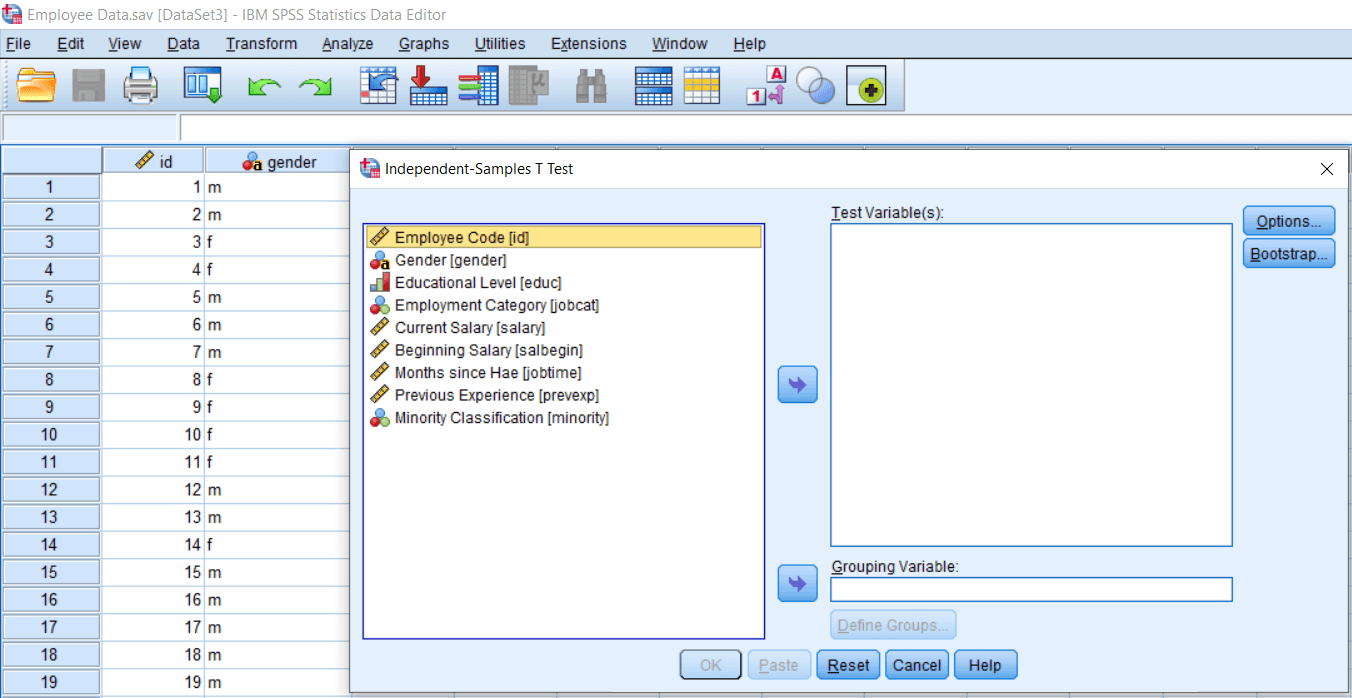Open the File menu
The height and width of the screenshot is (698, 1352).
click(x=18, y=44)
